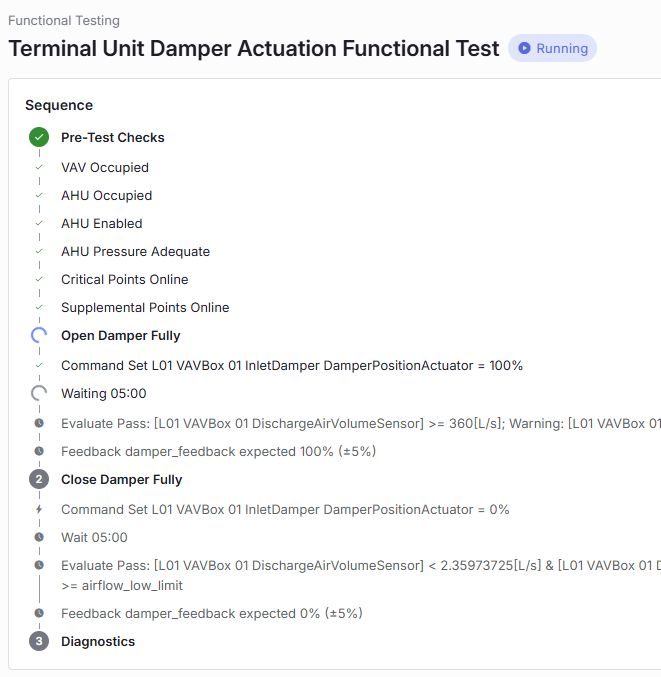Expand the Close Damper Fully section heading
The width and height of the screenshot is (661, 677).
(122, 479)
